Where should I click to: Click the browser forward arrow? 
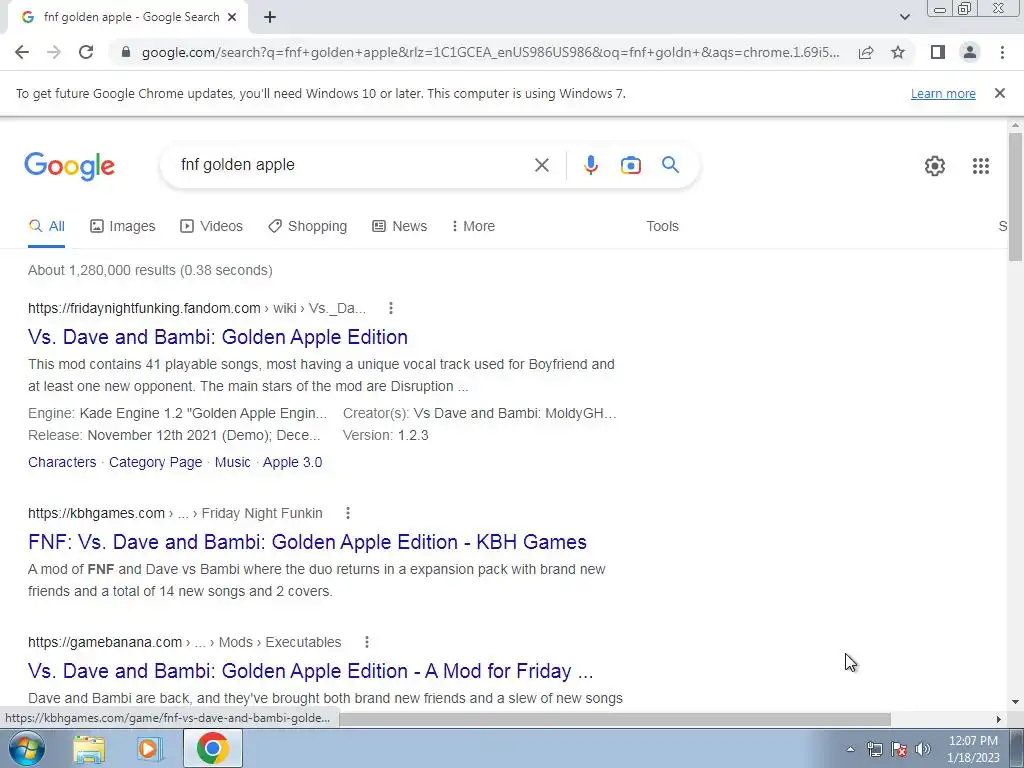54,52
